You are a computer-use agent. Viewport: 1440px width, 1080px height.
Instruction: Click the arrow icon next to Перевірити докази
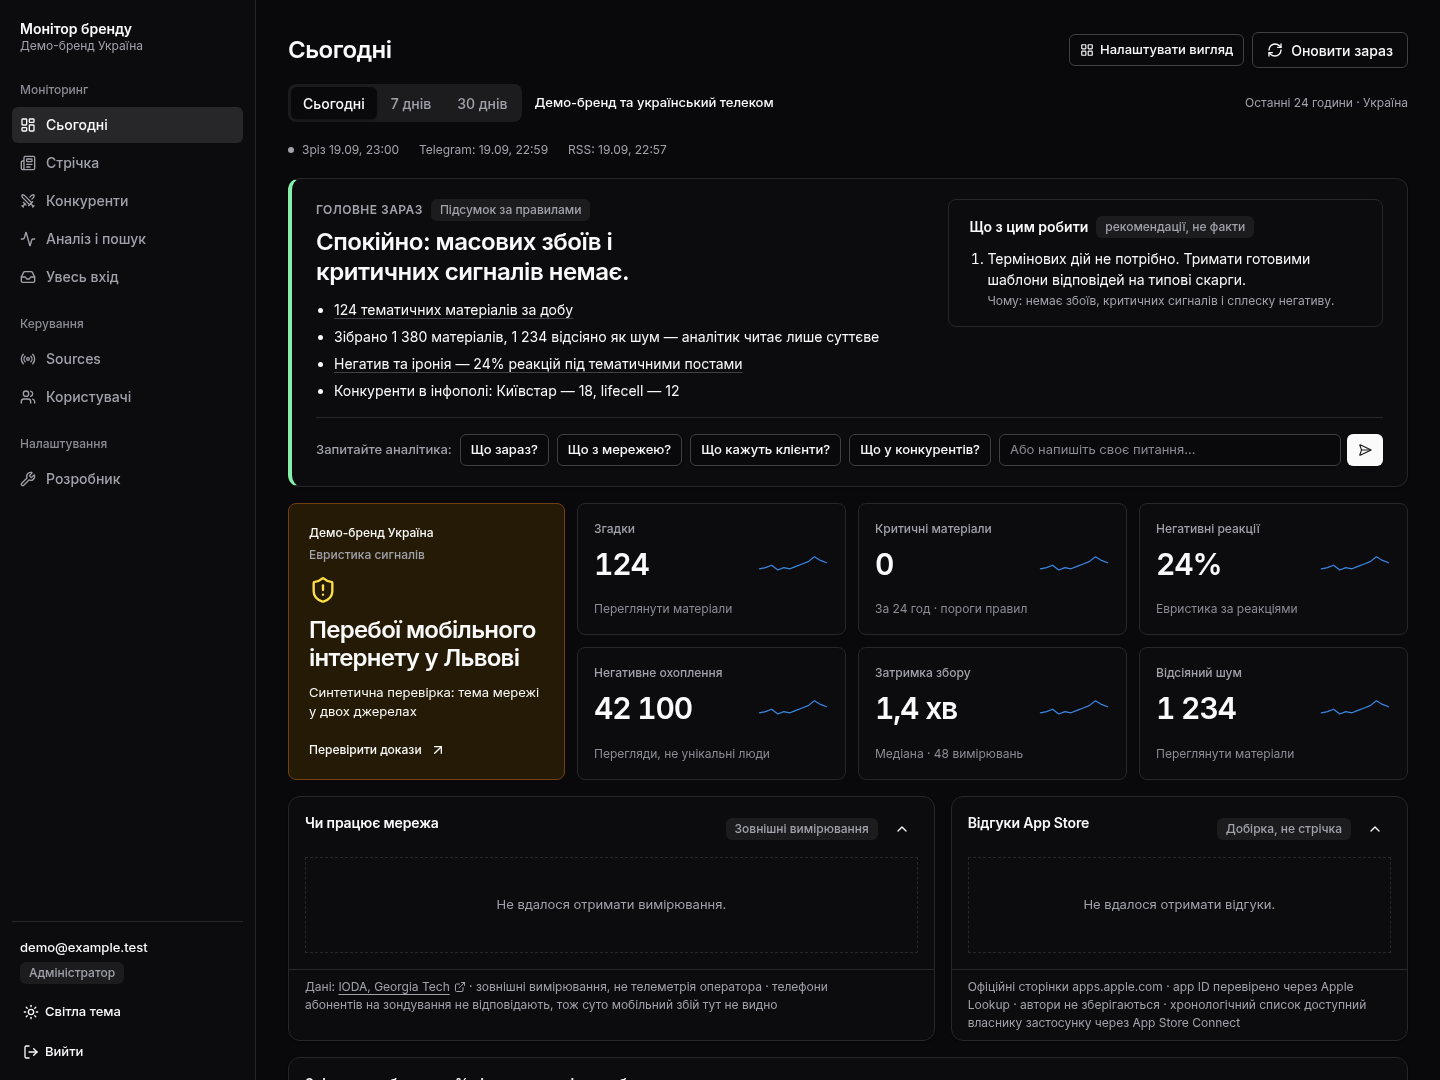pos(437,750)
